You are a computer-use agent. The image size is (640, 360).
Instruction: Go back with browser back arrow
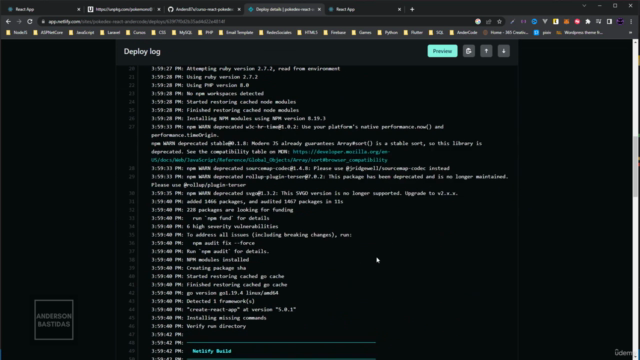pos(8,21)
